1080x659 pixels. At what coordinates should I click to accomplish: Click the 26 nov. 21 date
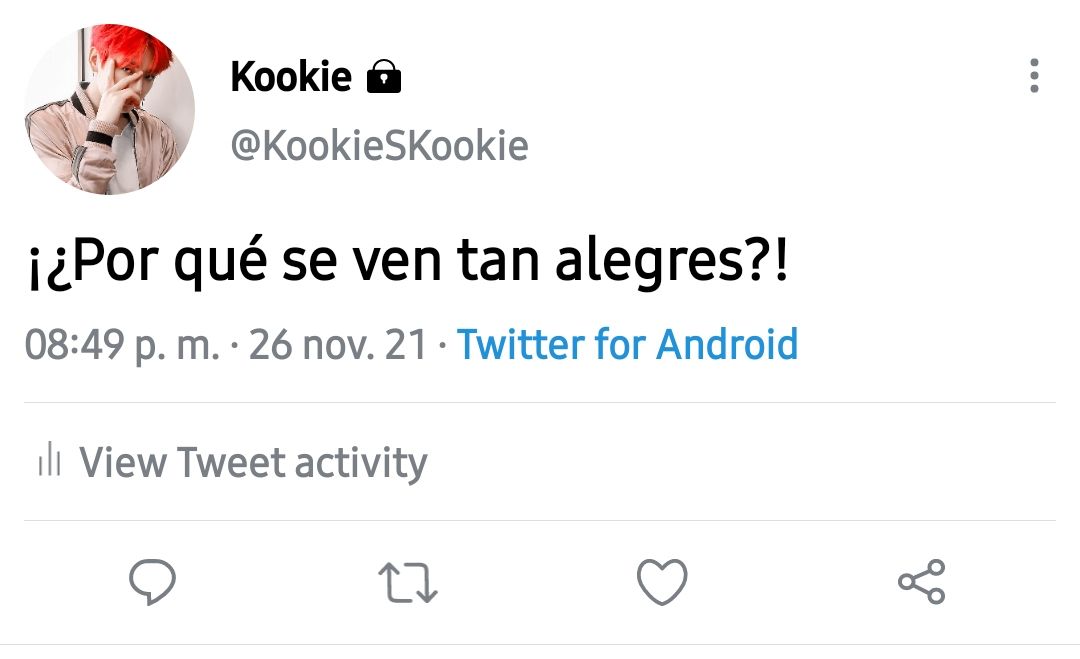click(338, 344)
